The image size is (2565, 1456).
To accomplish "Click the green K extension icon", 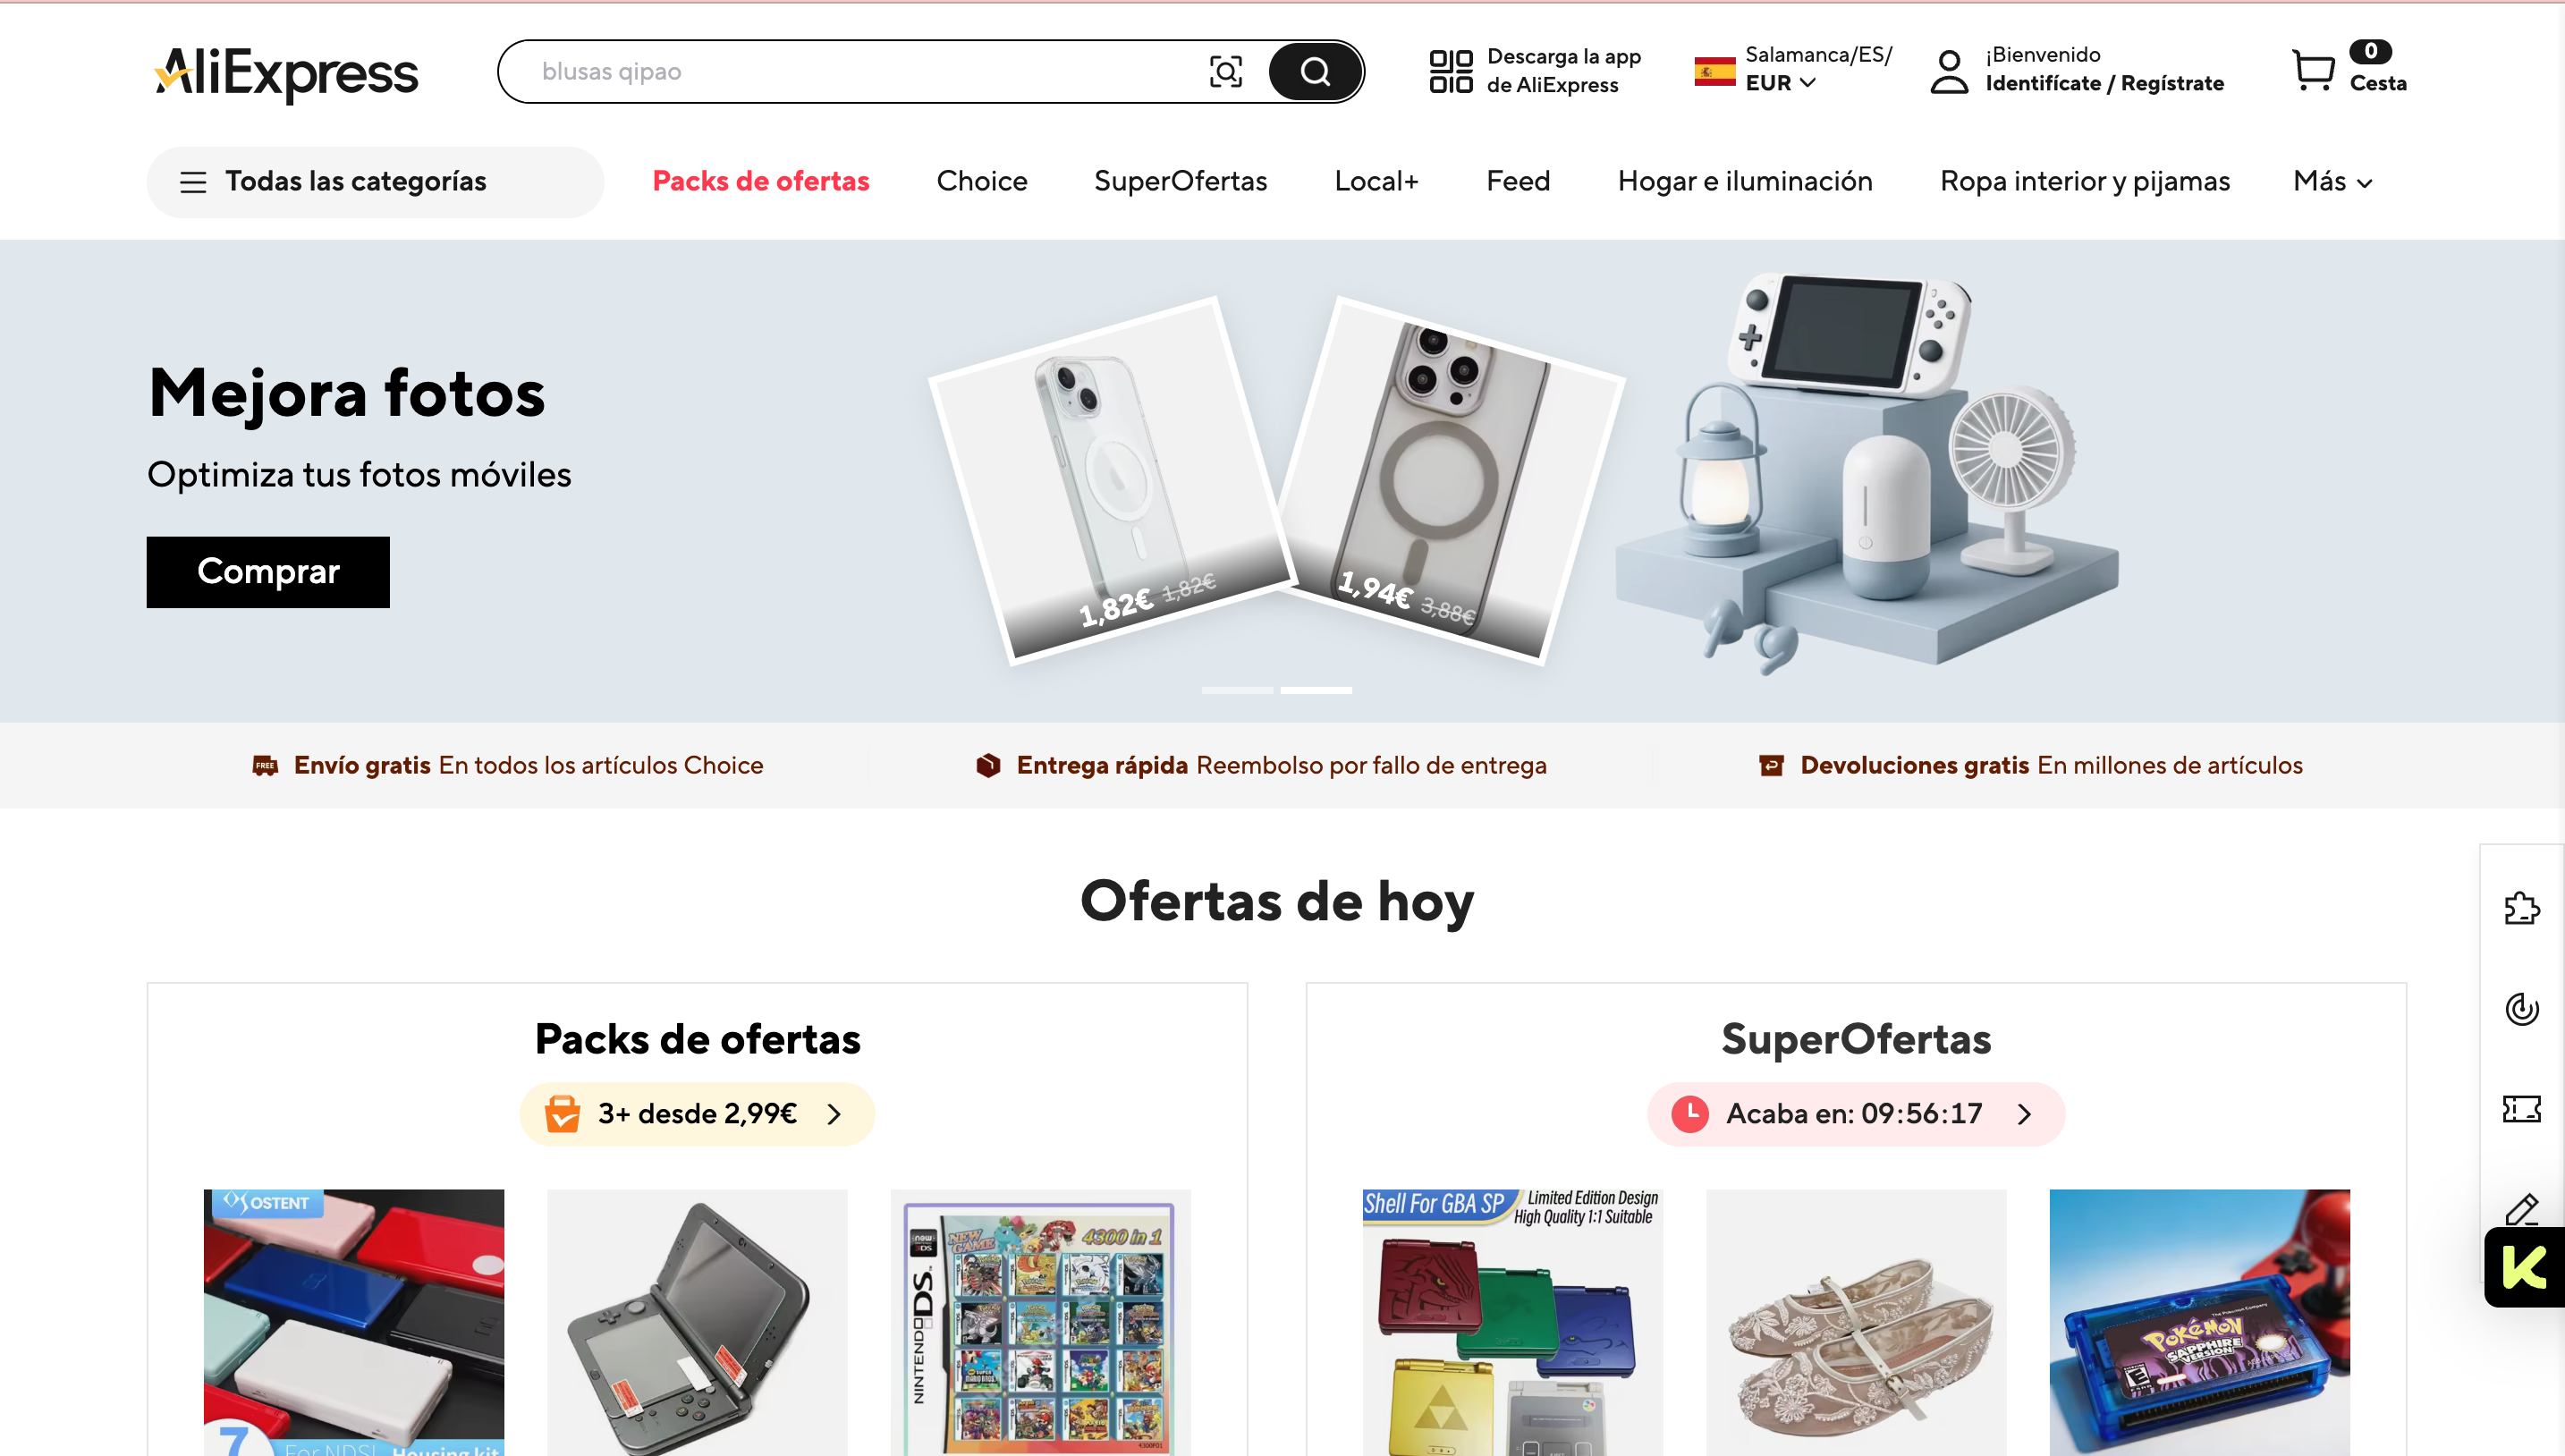I will (2524, 1267).
